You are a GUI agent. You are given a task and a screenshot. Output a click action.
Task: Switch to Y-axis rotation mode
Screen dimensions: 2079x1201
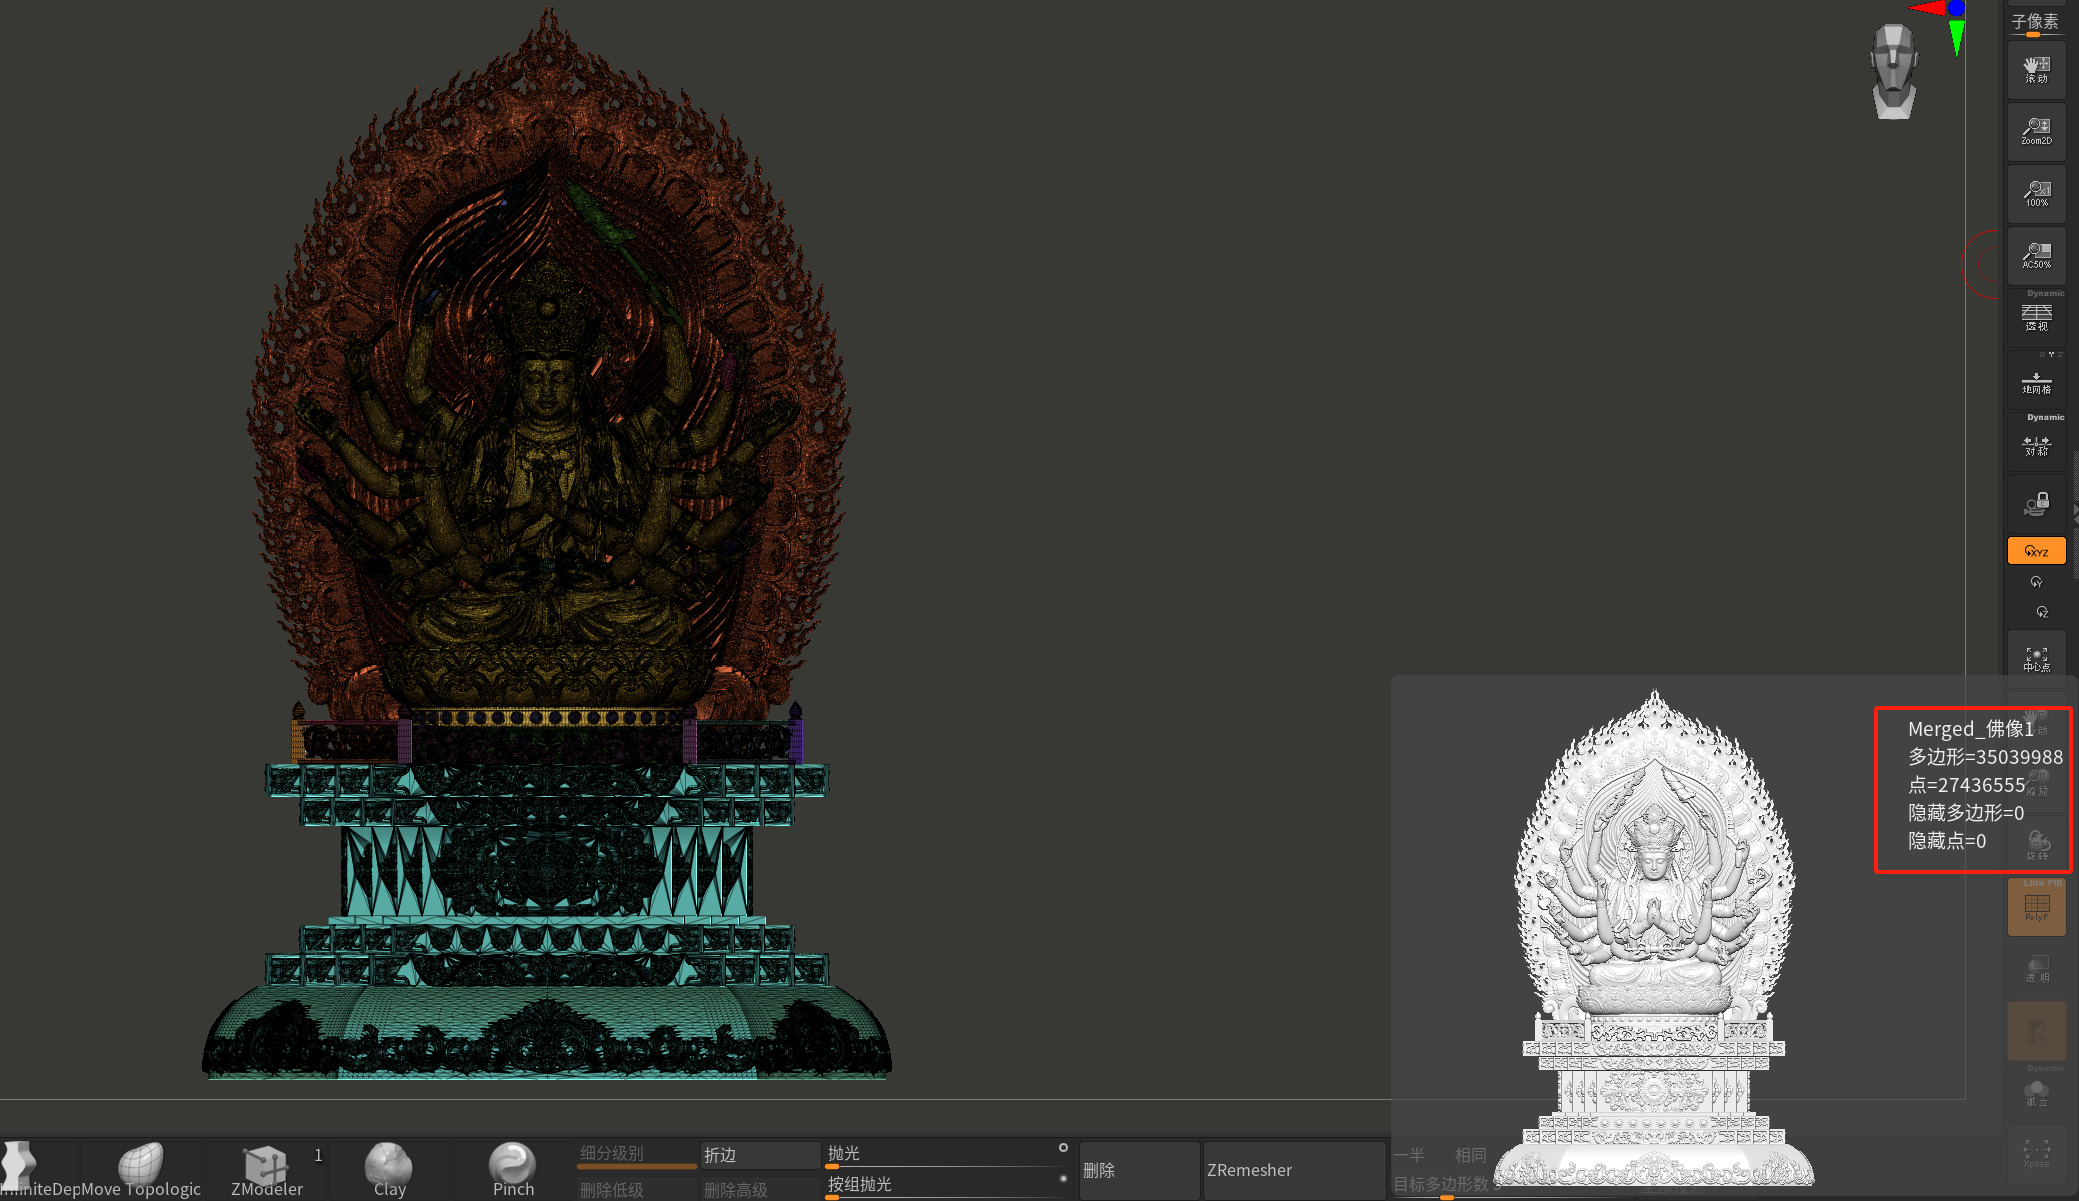tap(2036, 582)
